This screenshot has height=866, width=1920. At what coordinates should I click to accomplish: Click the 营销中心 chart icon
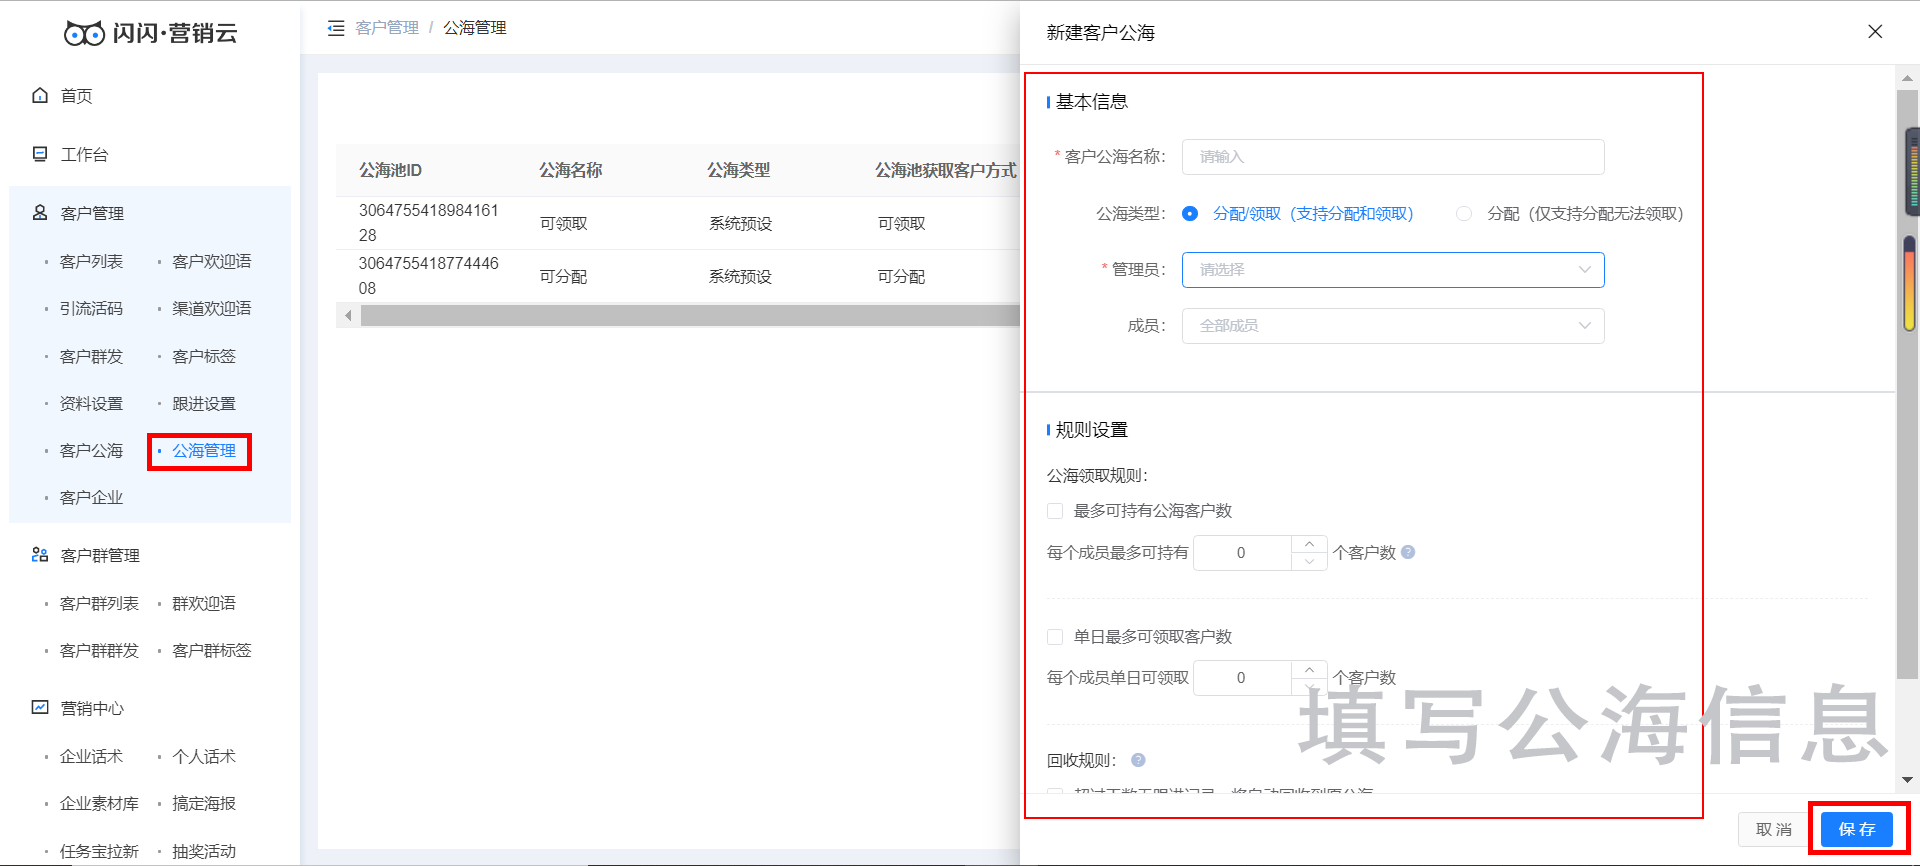40,708
